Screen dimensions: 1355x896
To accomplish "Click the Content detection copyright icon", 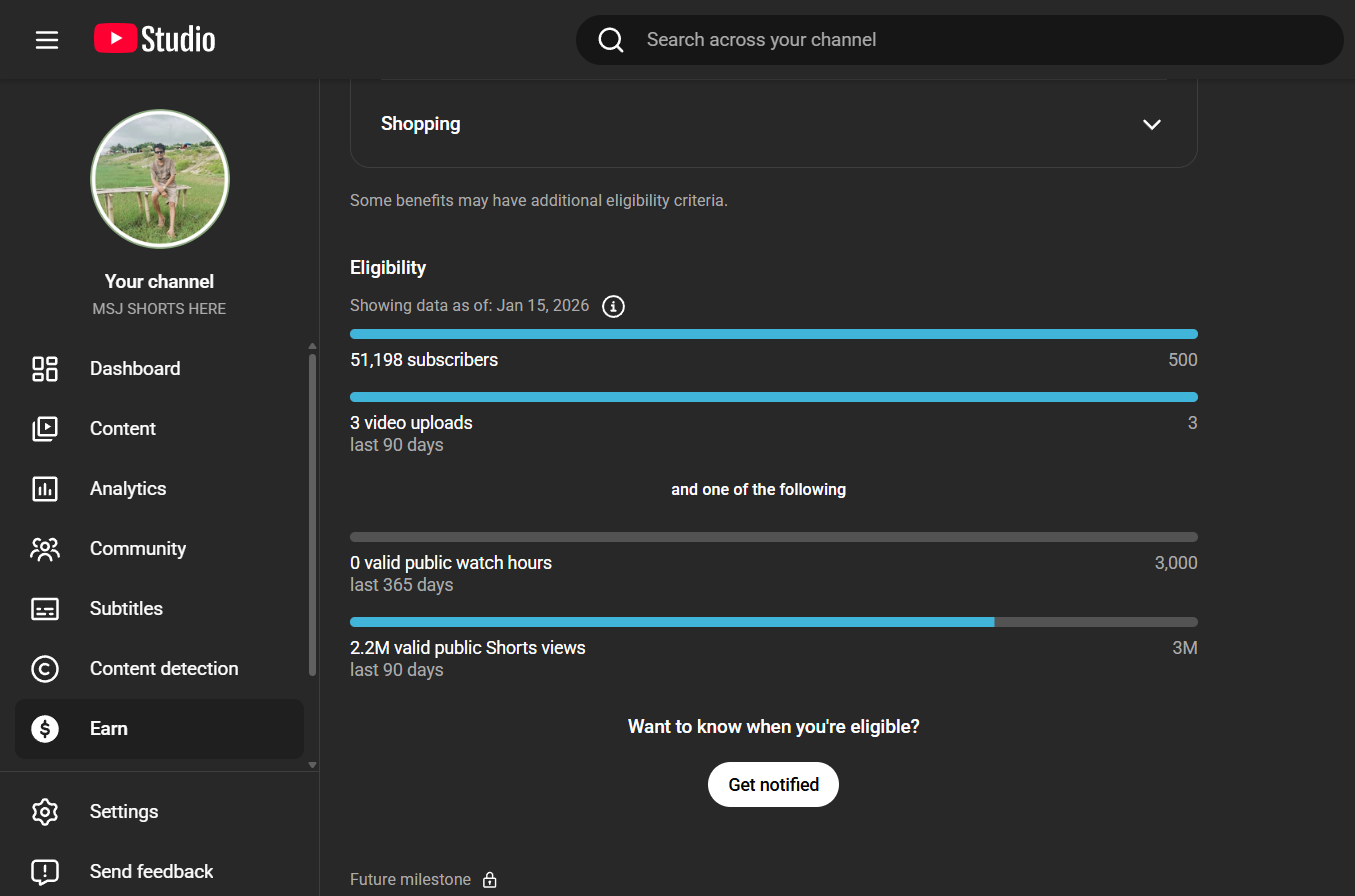I will 45,669.
